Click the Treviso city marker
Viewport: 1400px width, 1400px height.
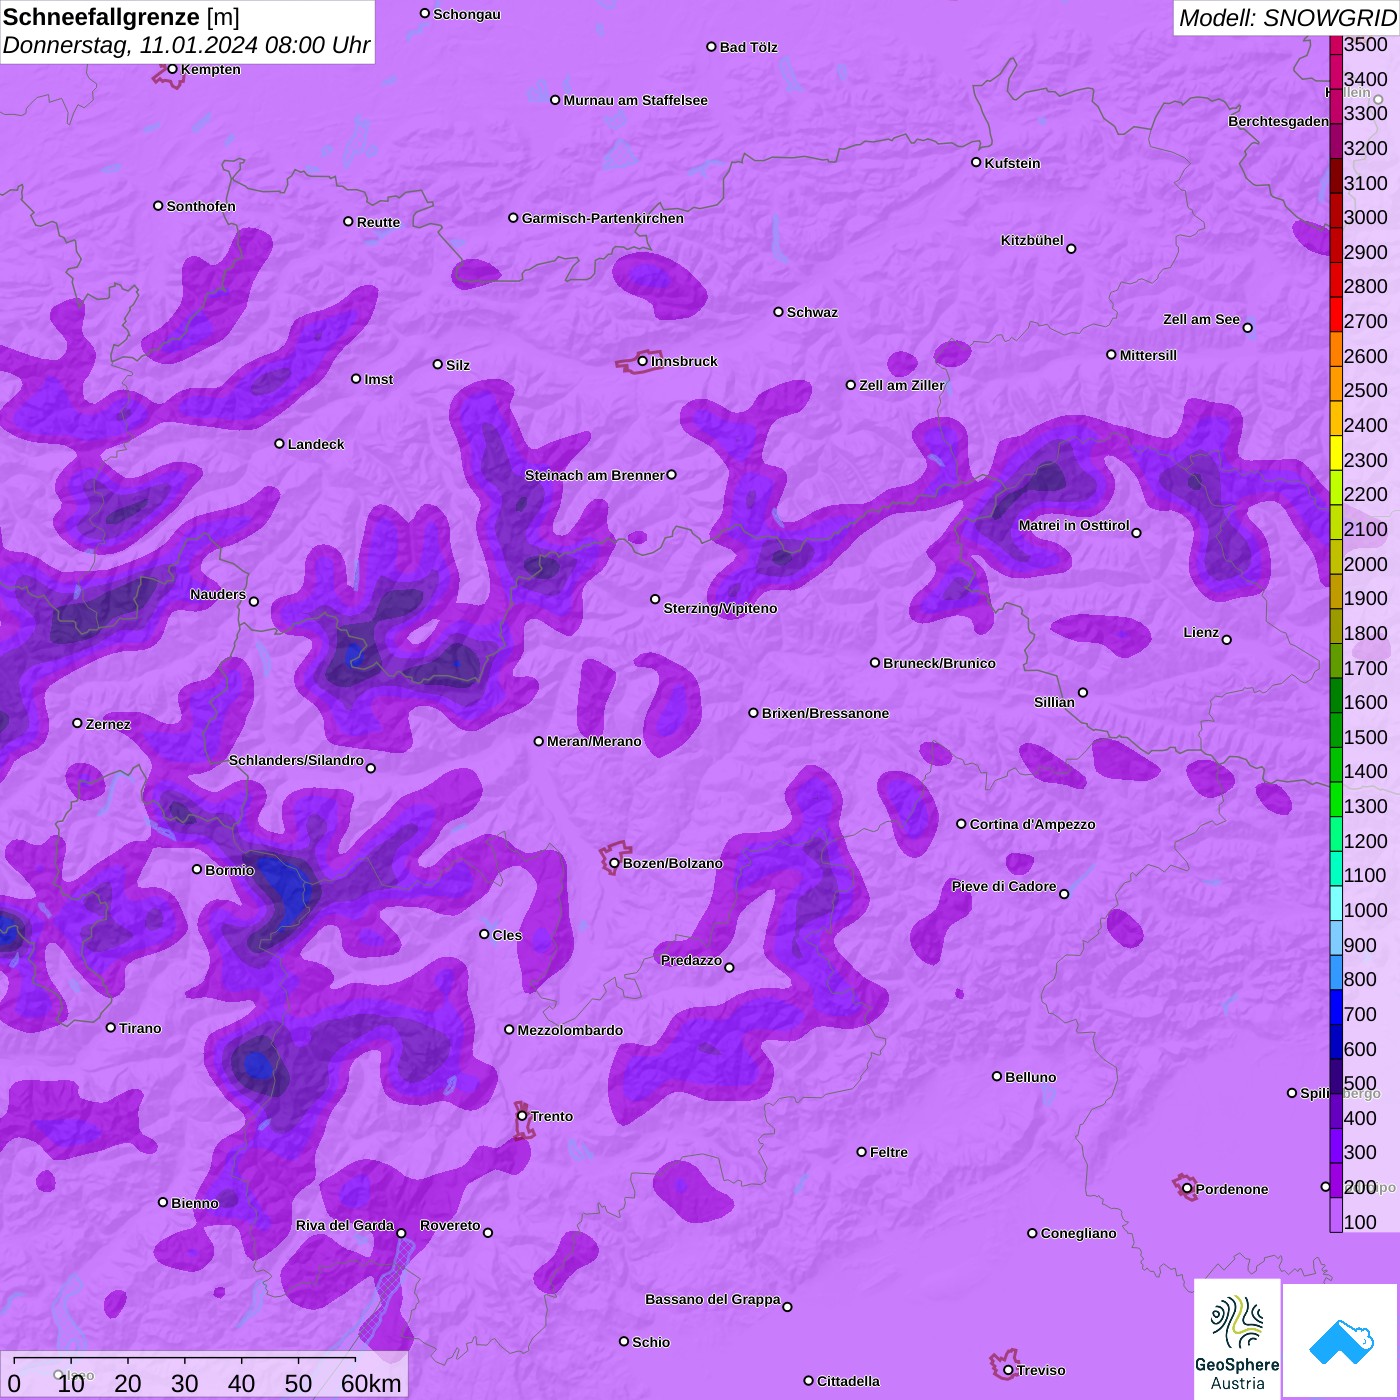click(x=1008, y=1370)
